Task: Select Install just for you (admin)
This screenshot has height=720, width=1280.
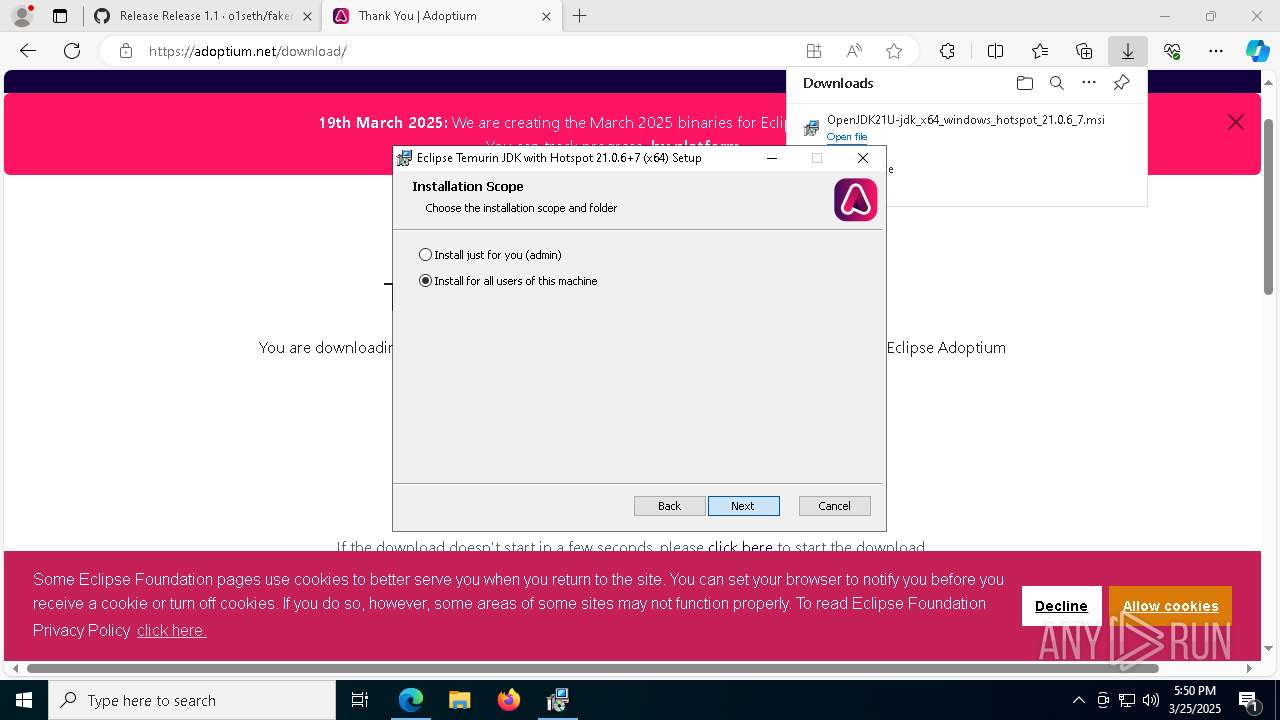Action: (490, 255)
